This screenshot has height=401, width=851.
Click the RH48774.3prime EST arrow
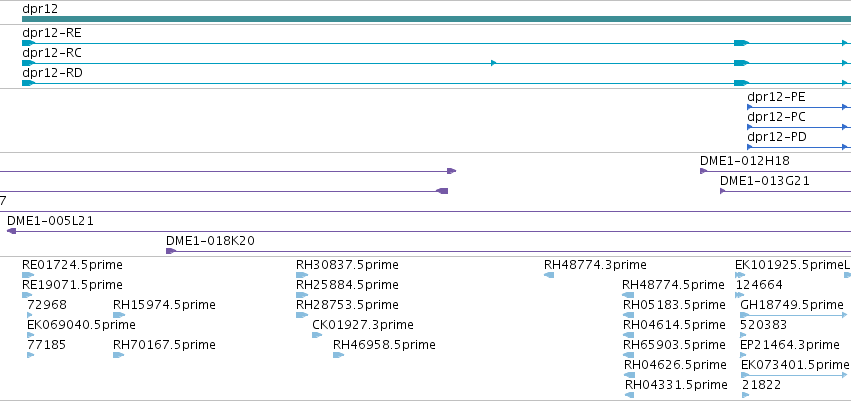549,275
